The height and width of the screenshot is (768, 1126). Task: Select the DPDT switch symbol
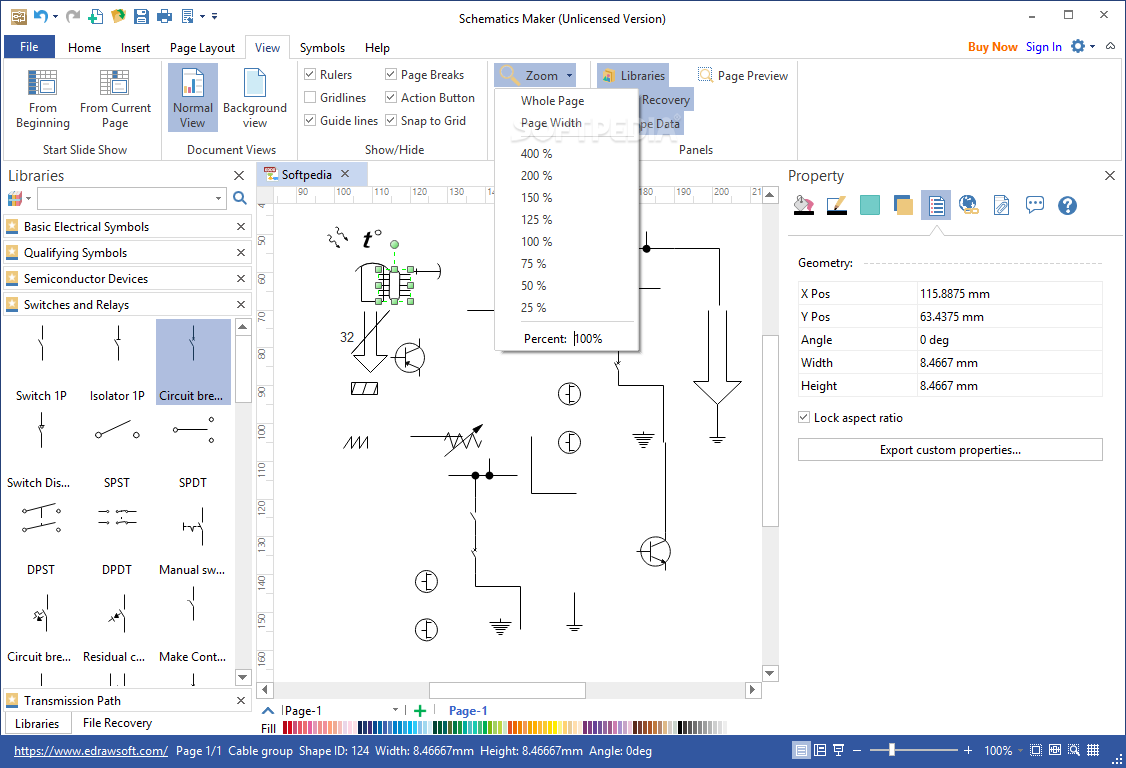click(x=116, y=536)
